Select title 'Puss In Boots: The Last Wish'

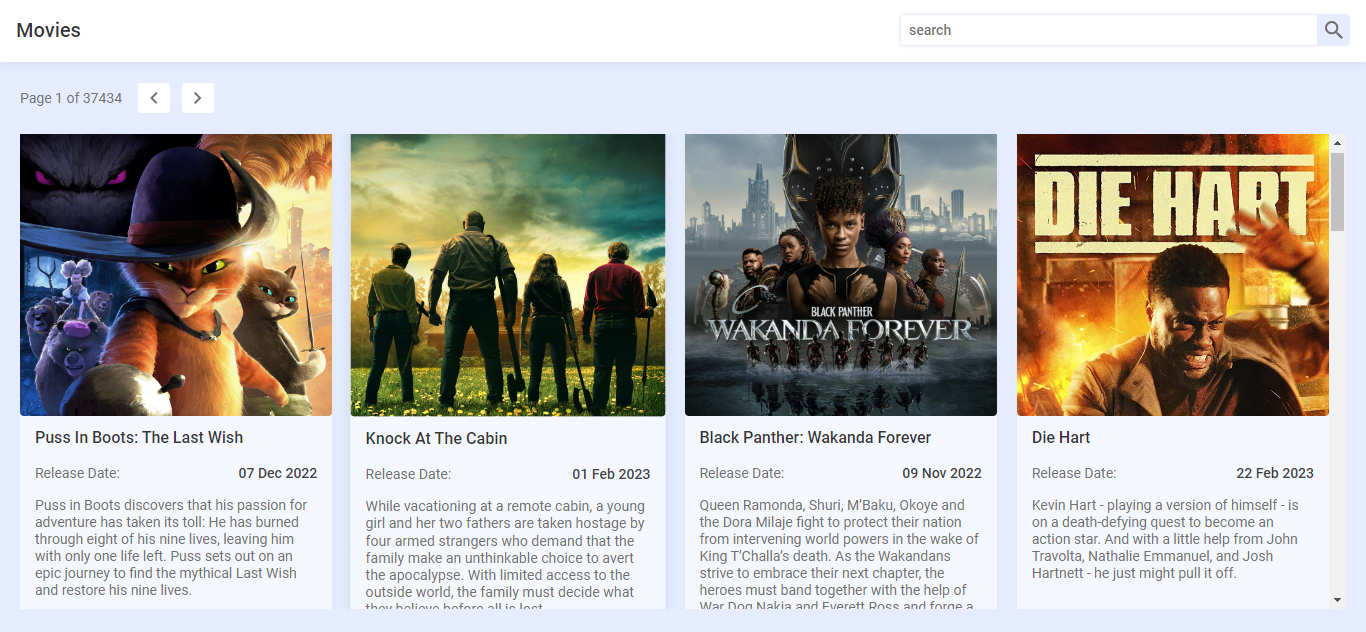coord(139,438)
